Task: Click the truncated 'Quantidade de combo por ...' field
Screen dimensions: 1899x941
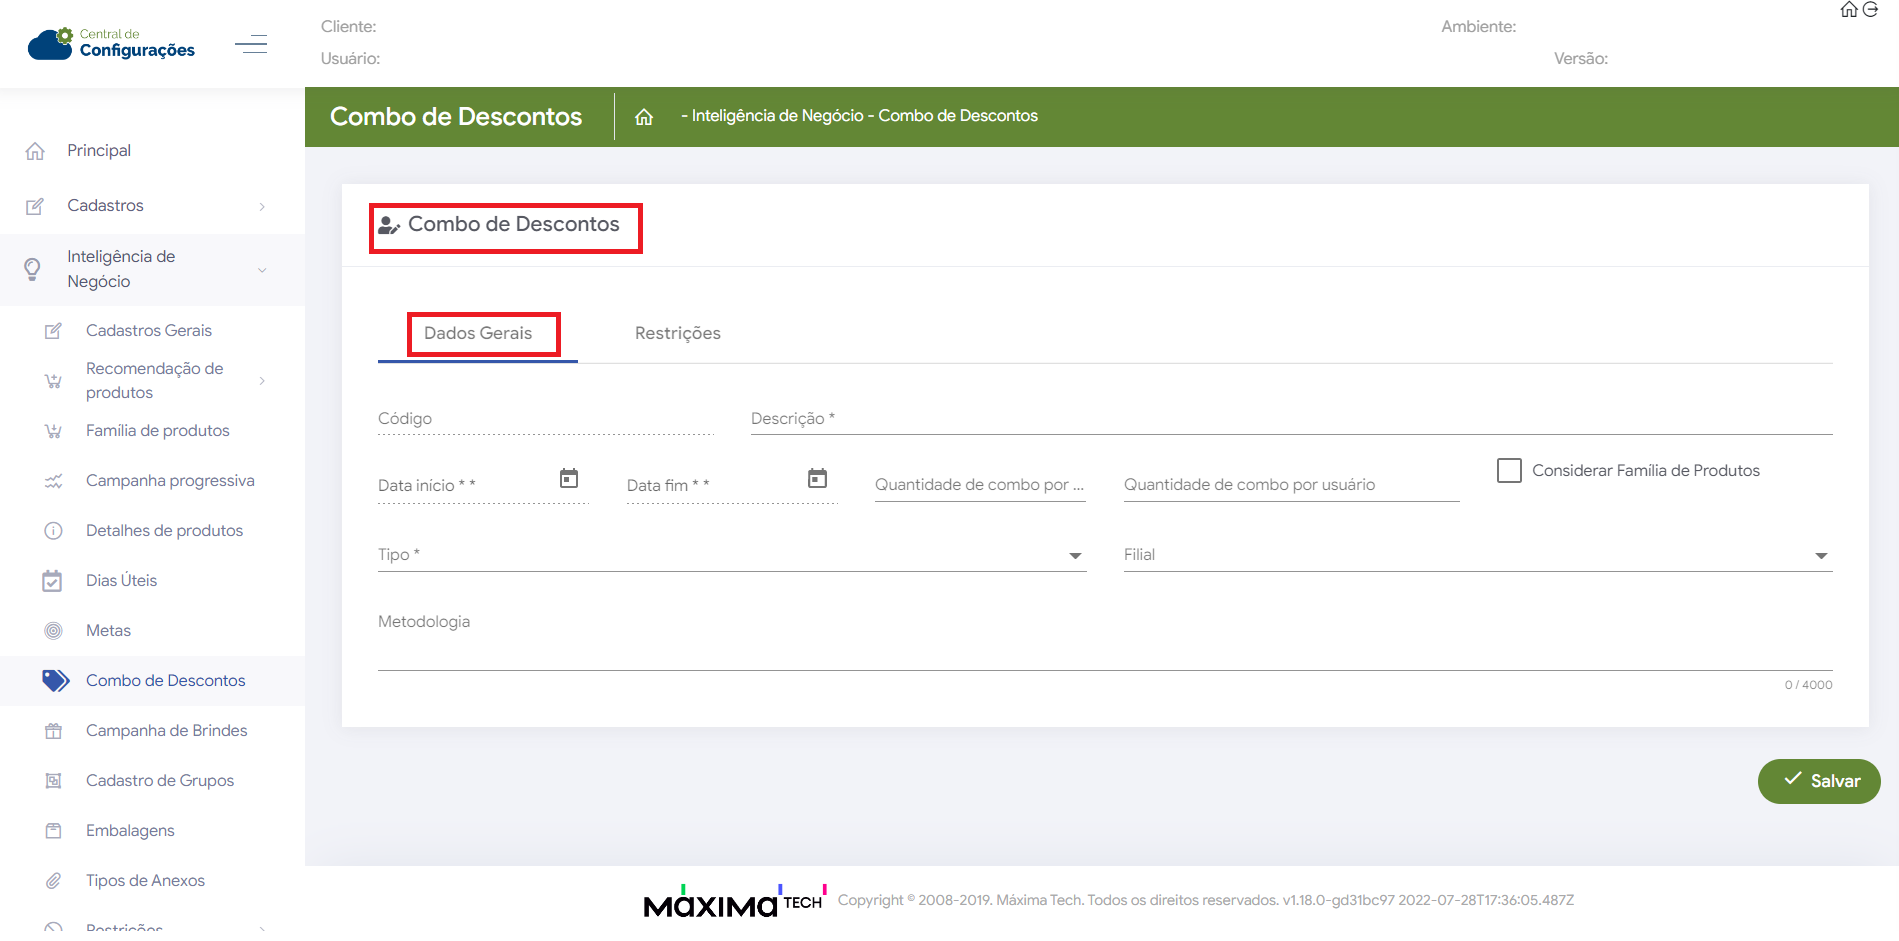Action: [980, 485]
